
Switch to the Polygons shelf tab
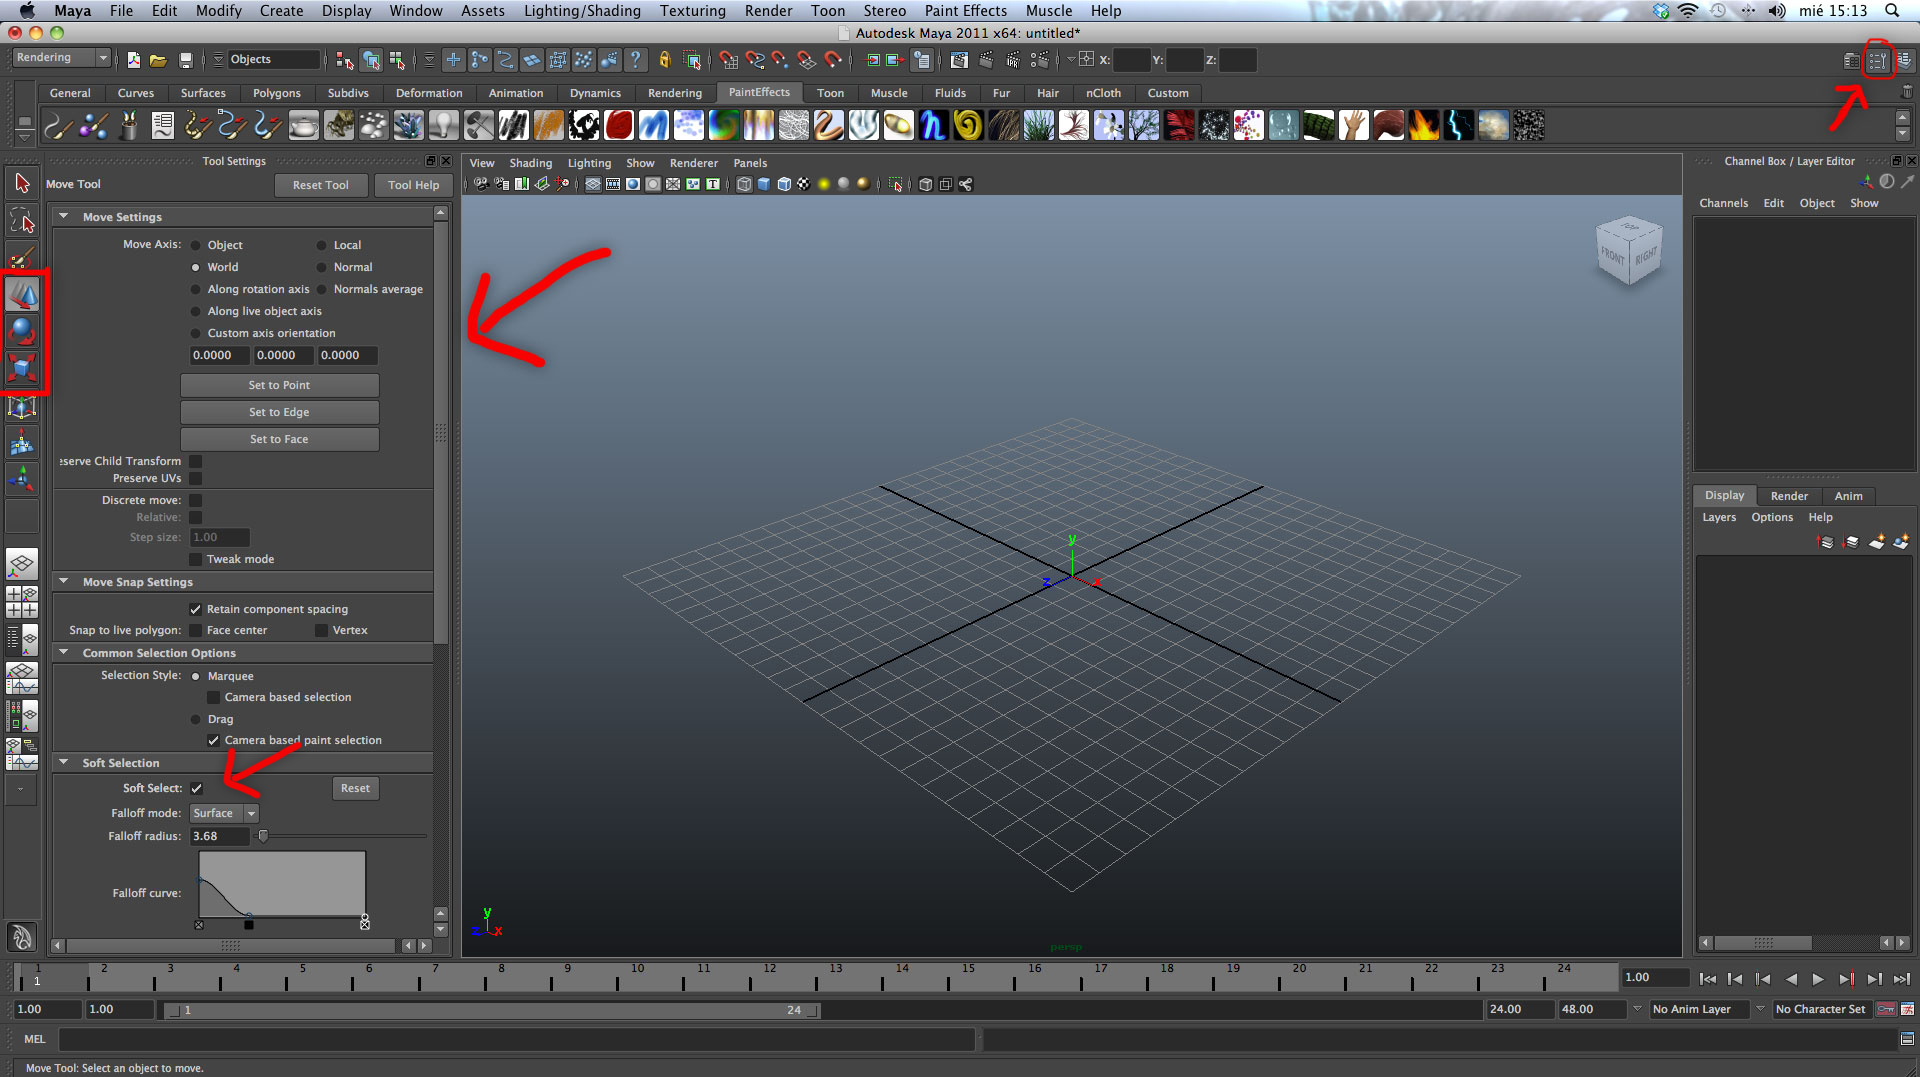click(x=276, y=93)
